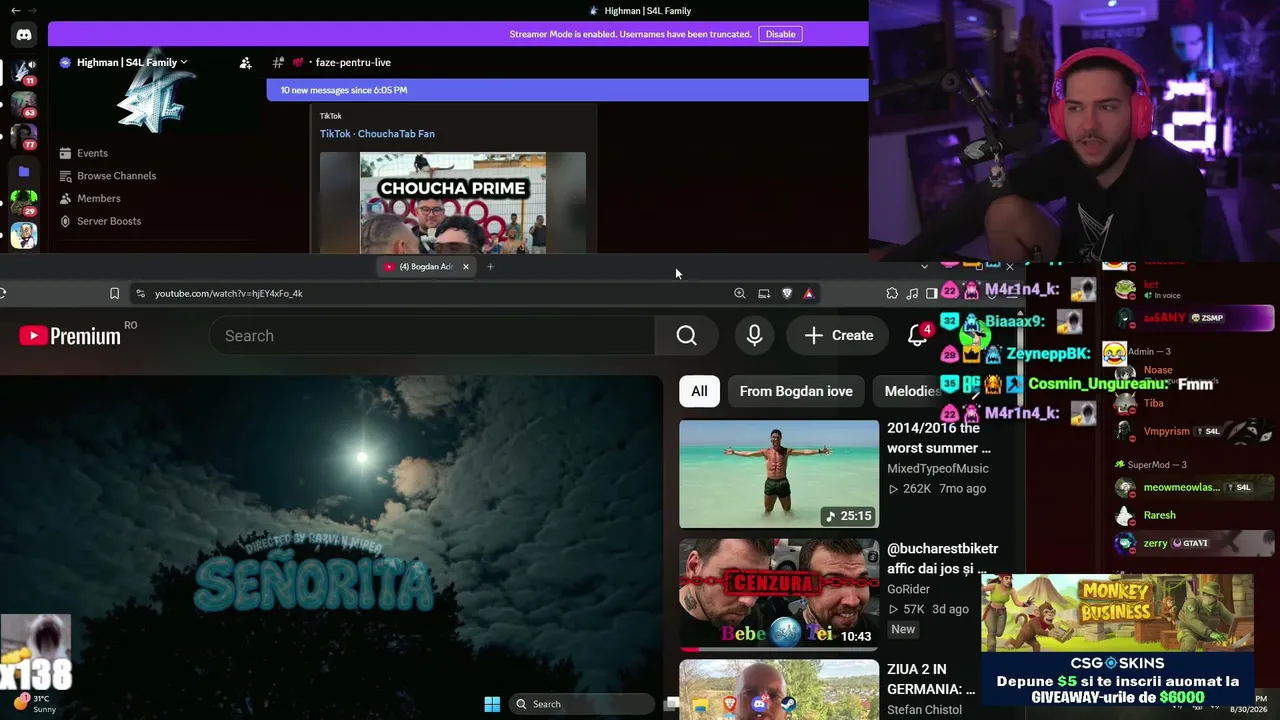Open the Windows Start menu

[492, 704]
